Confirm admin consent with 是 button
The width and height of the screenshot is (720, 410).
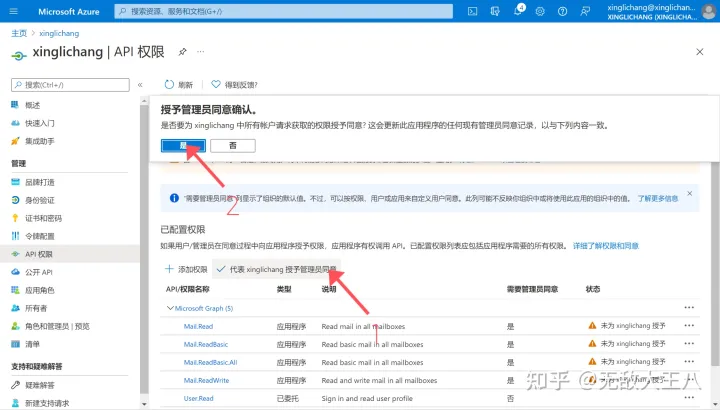click(x=183, y=145)
